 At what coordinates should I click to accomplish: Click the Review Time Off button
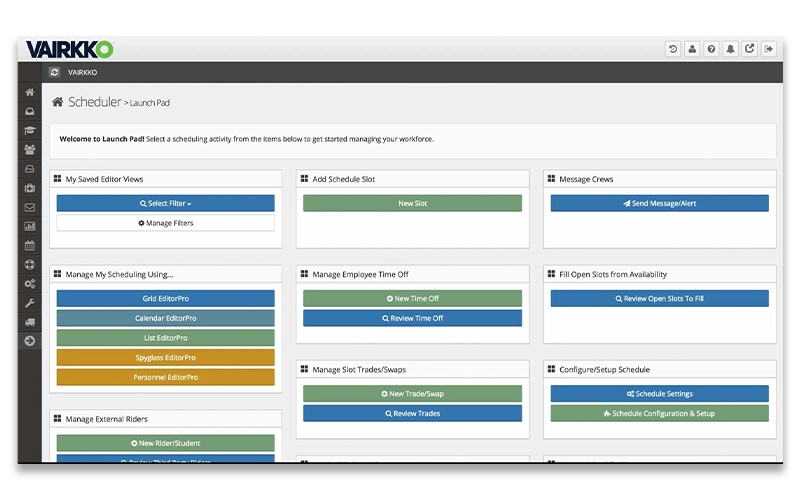412,318
